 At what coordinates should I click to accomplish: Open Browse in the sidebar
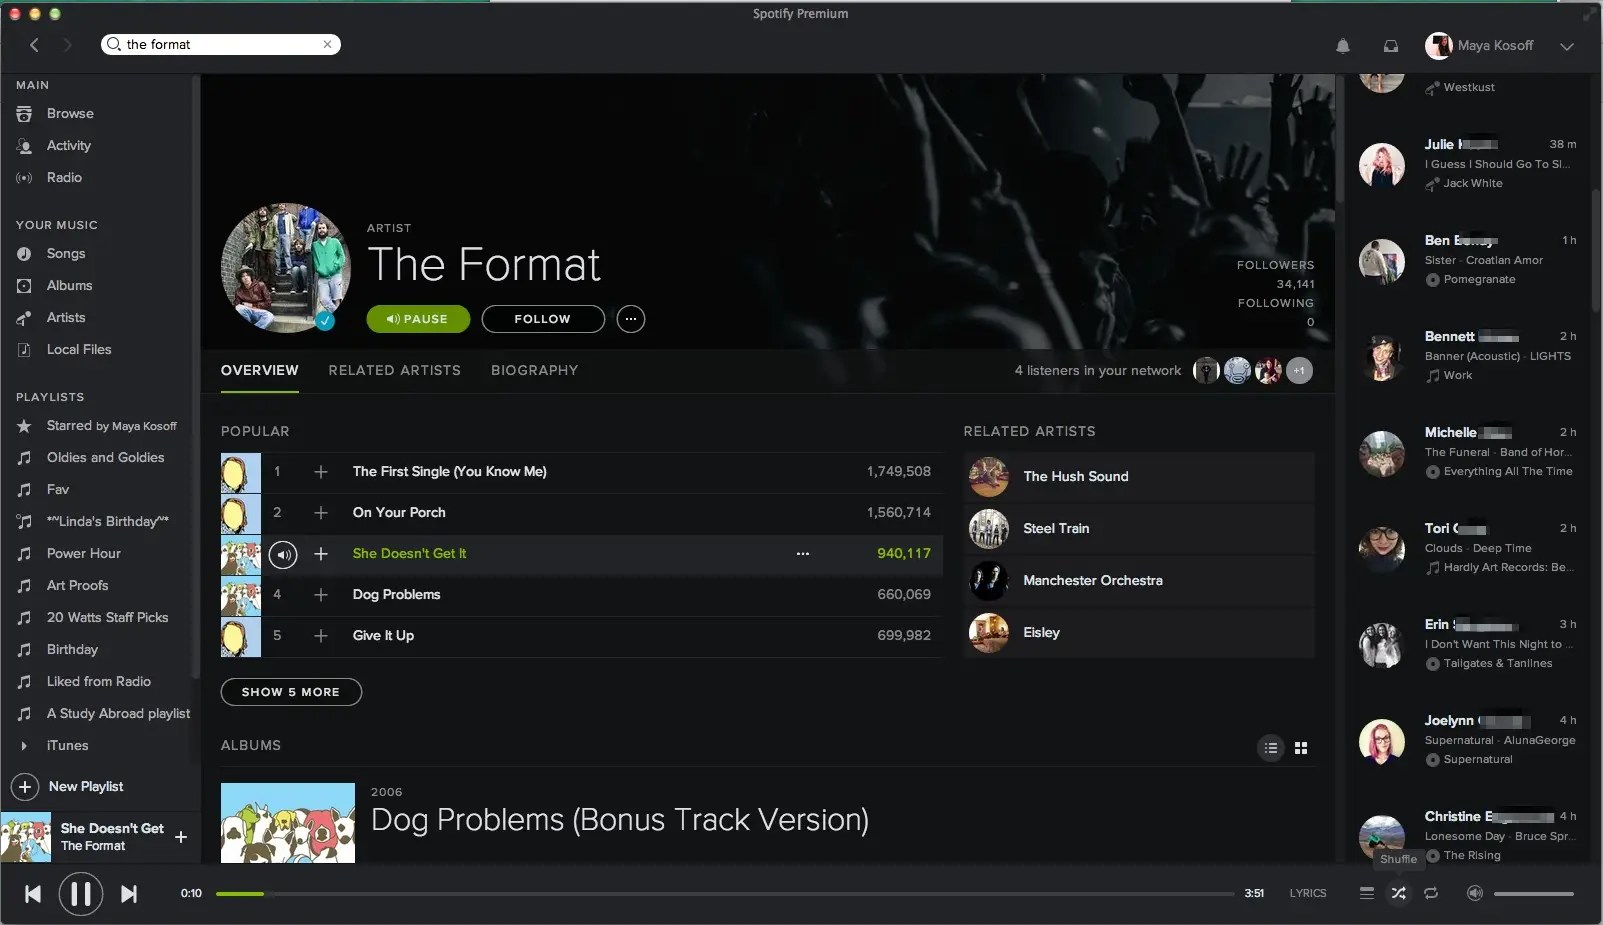(70, 113)
